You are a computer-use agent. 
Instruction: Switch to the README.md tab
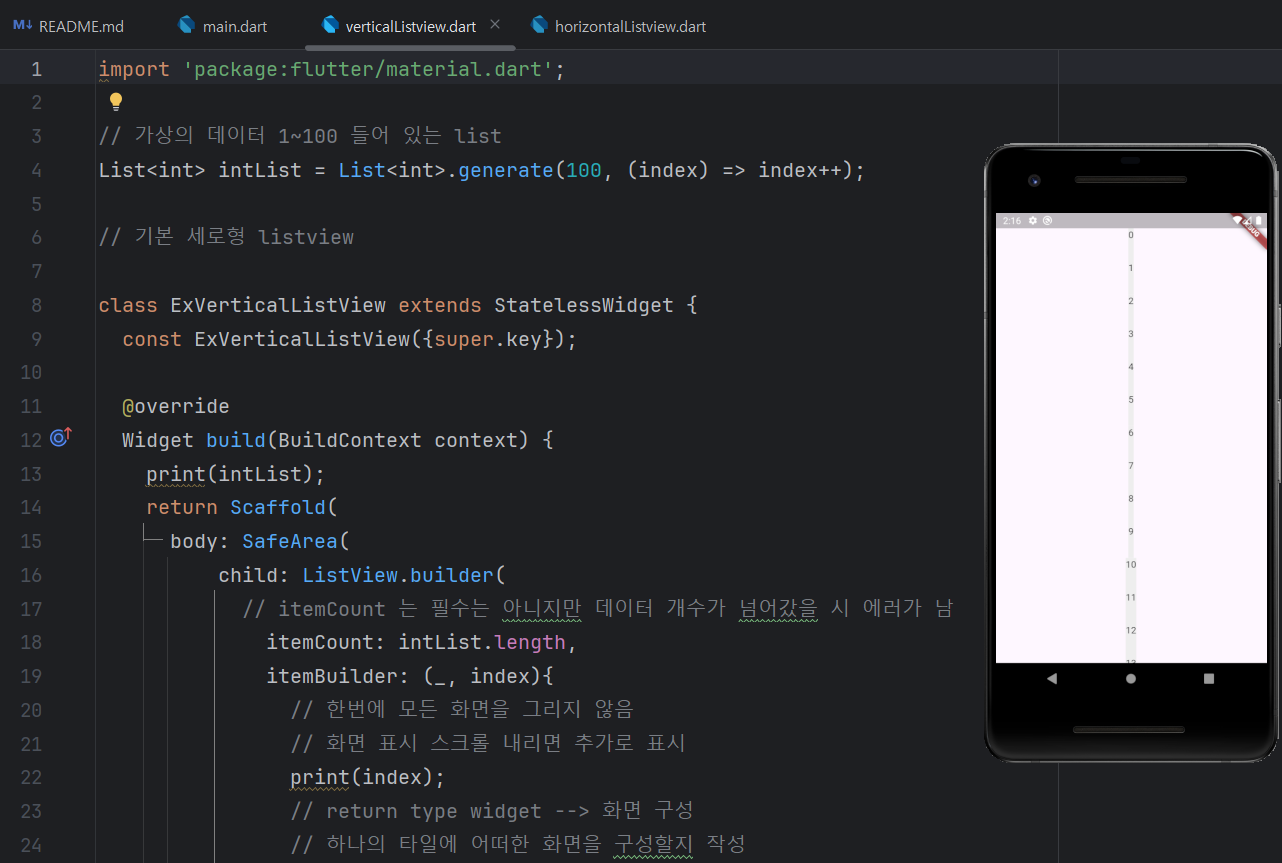[x=68, y=26]
